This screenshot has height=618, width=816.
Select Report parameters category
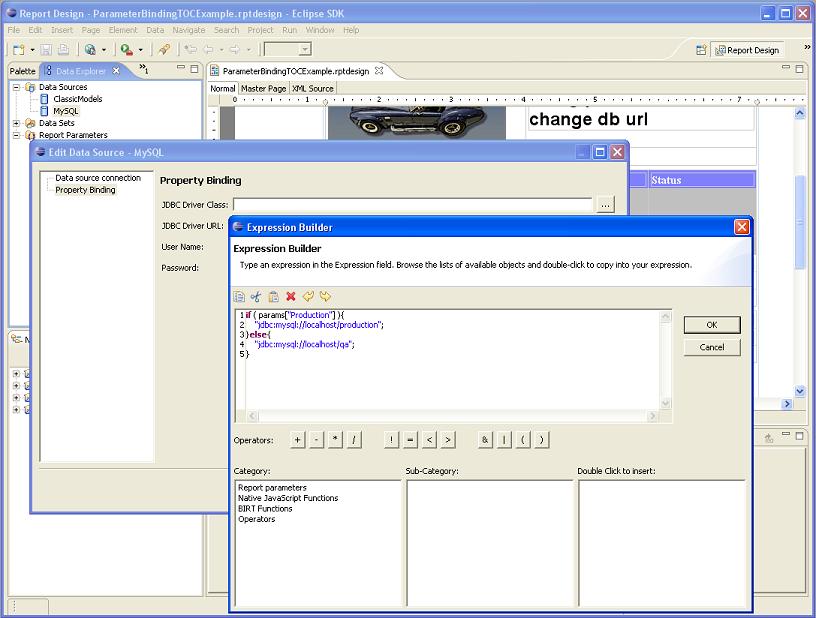(x=272, y=488)
